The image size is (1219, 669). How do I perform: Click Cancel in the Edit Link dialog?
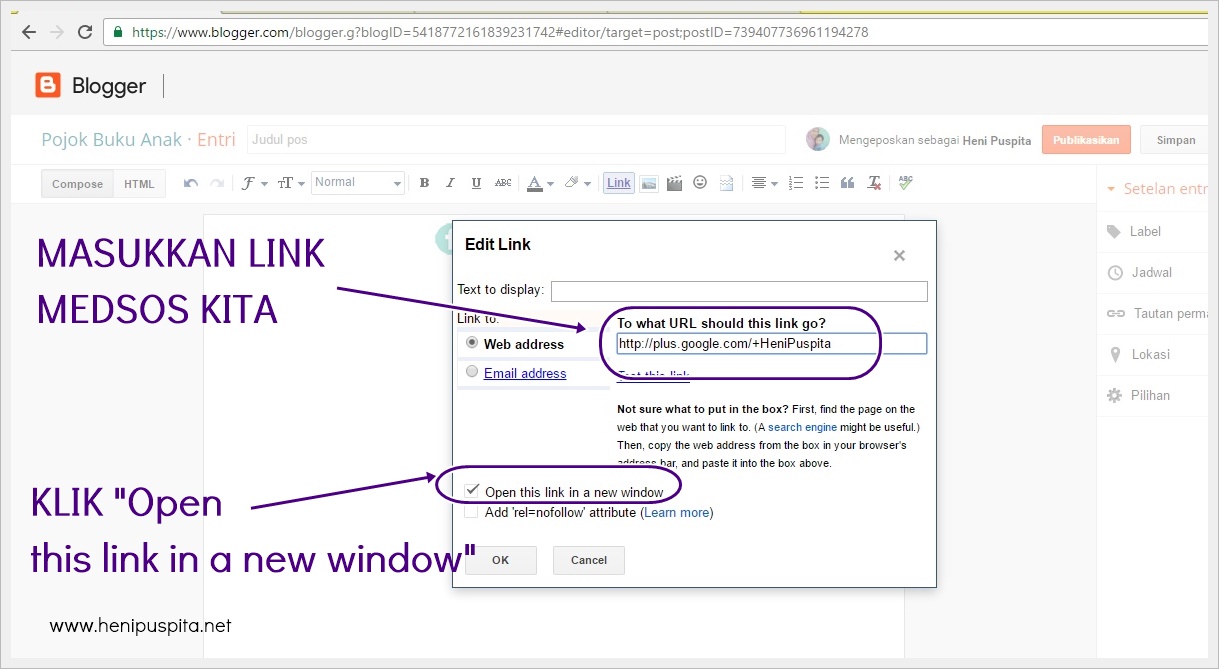589,560
